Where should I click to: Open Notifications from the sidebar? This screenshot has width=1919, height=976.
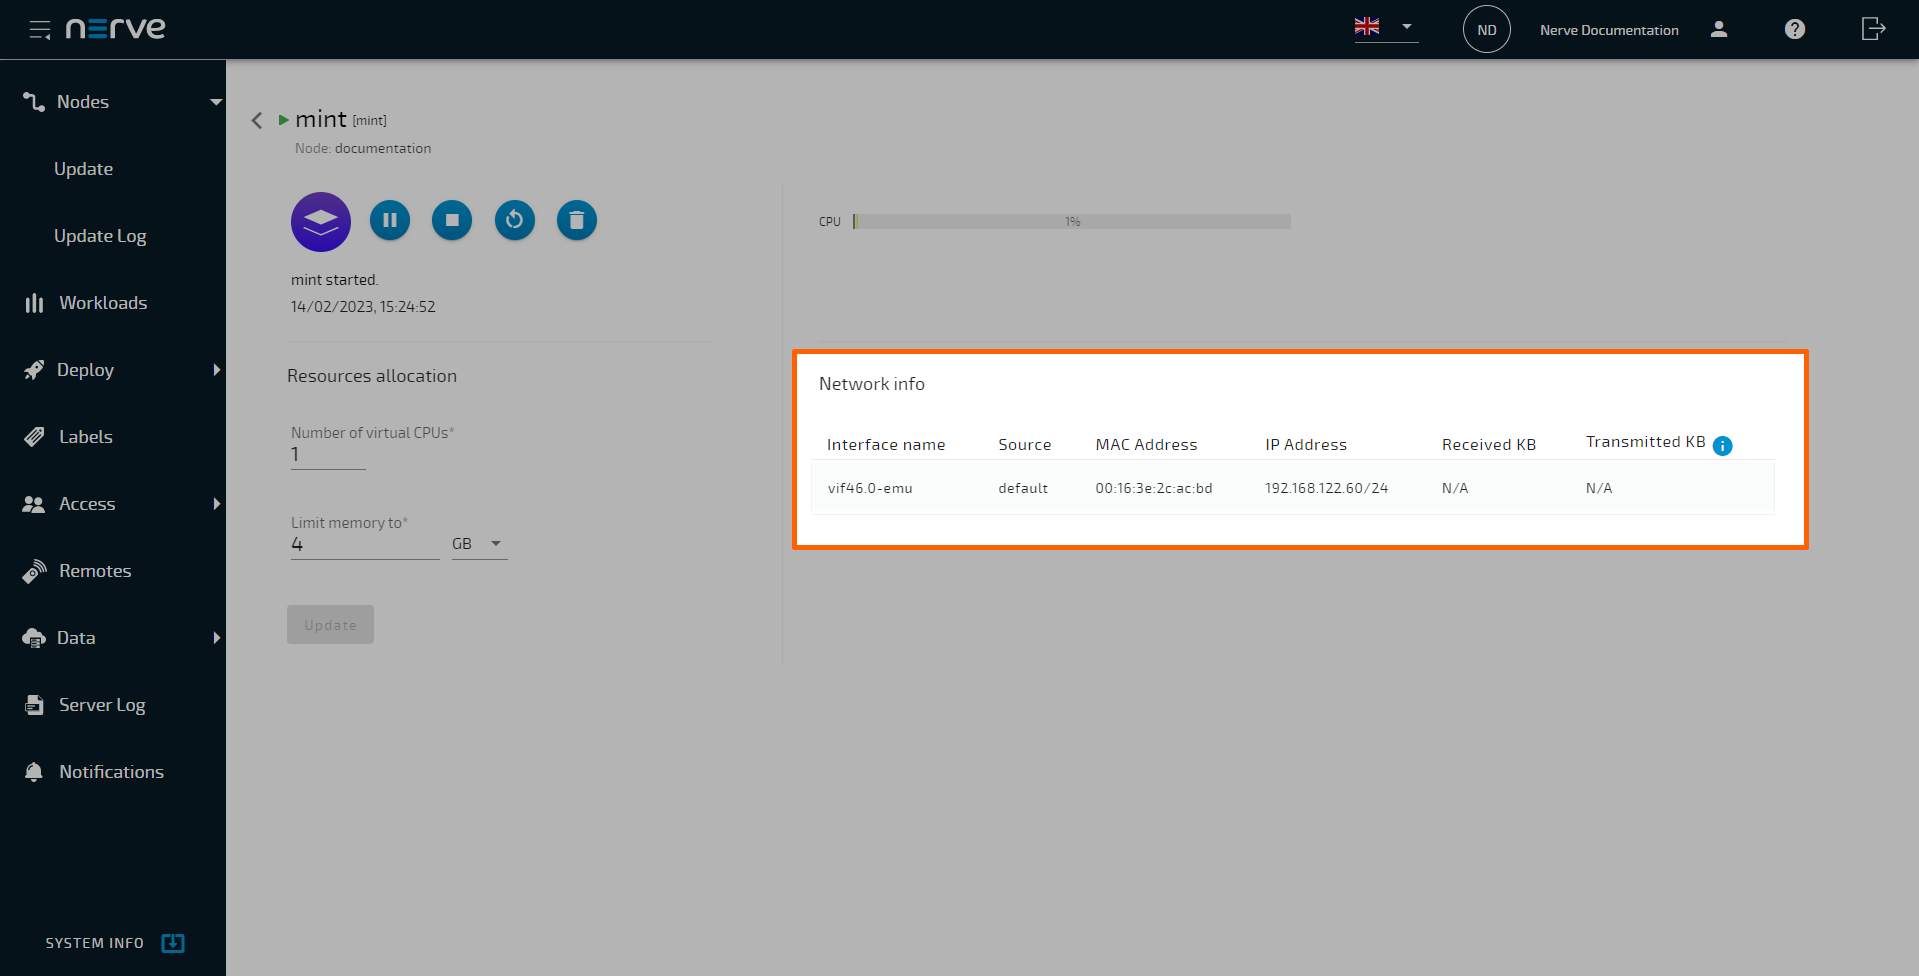[x=111, y=771]
